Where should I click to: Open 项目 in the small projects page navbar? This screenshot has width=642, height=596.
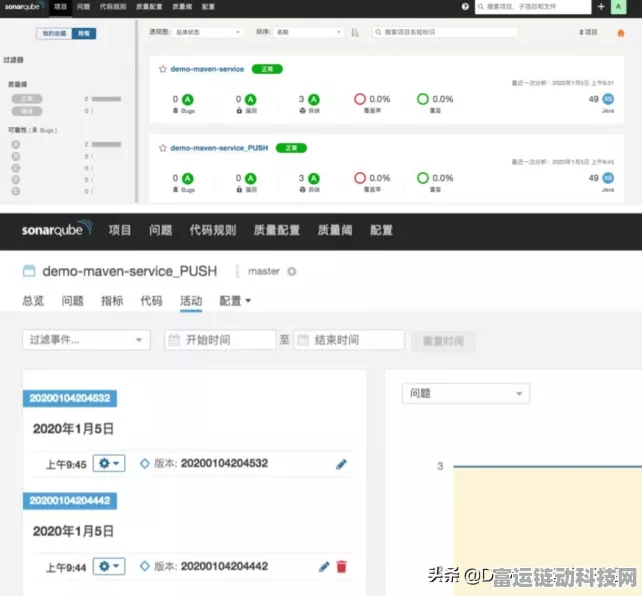tap(60, 7)
